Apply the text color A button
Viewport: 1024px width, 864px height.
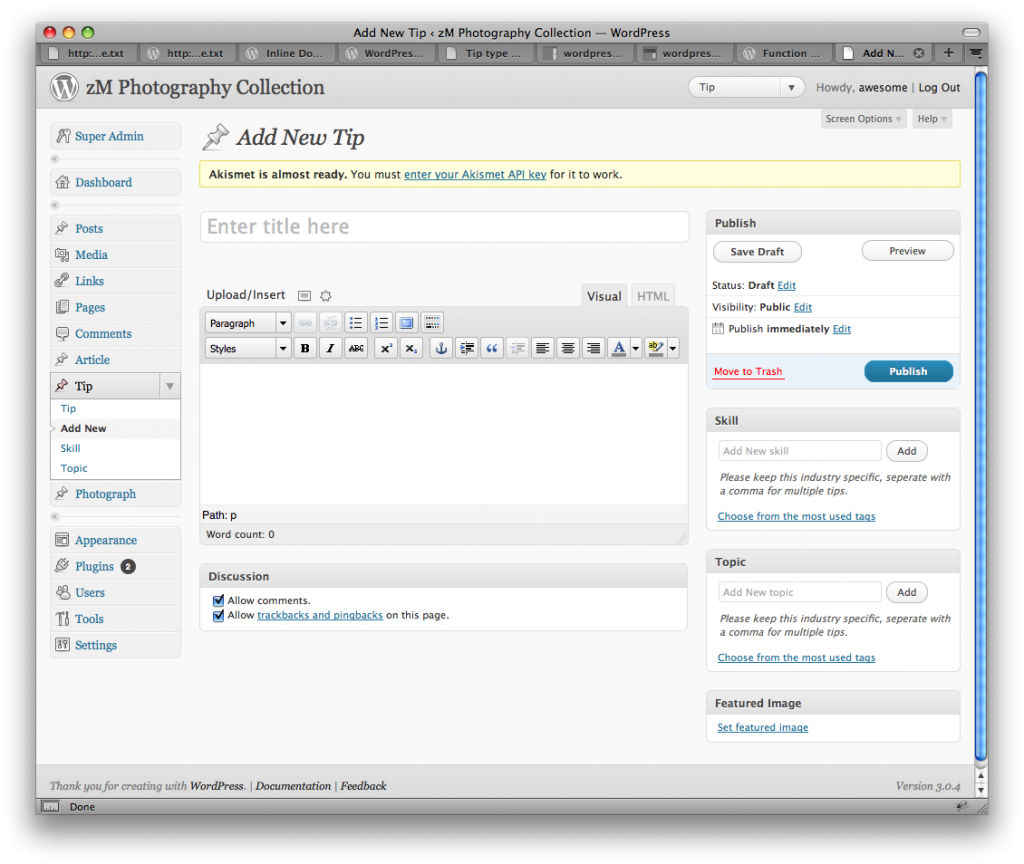coord(618,348)
